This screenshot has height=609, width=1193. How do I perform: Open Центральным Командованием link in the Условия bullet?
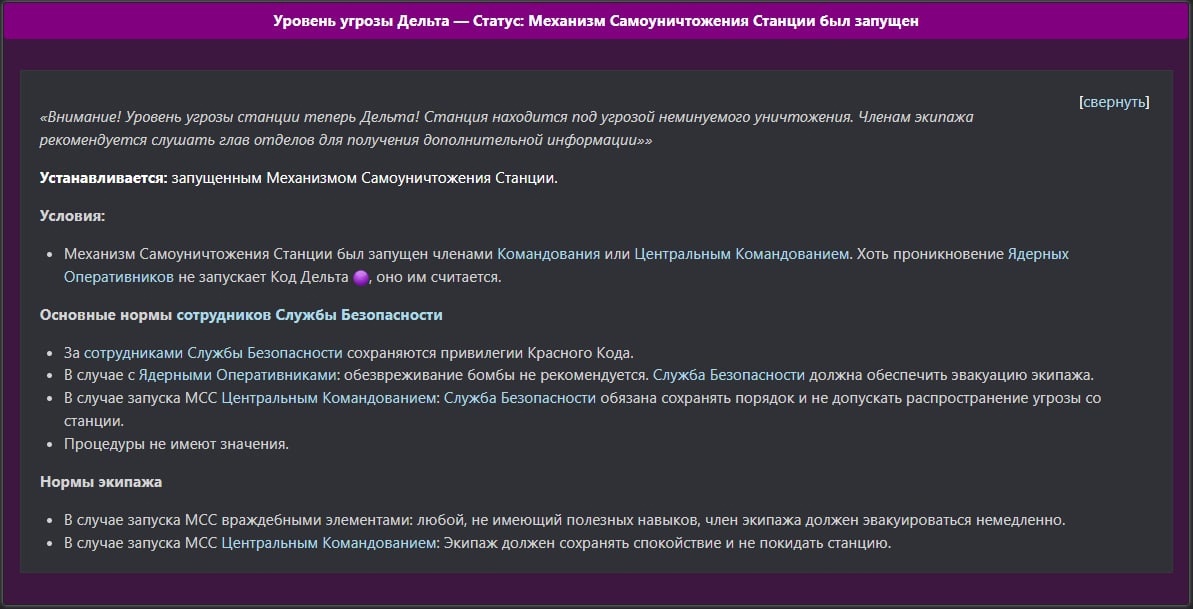coord(740,254)
